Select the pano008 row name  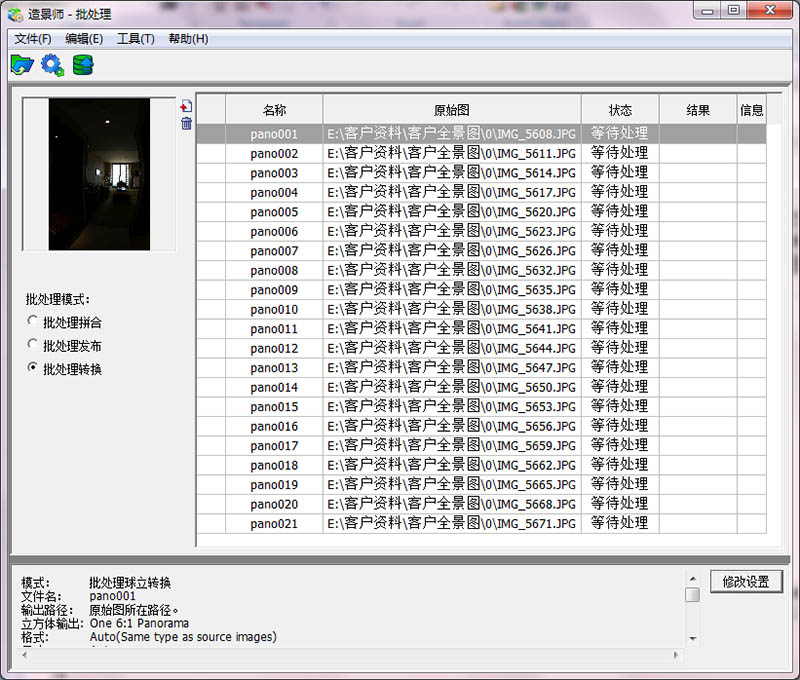click(x=274, y=270)
